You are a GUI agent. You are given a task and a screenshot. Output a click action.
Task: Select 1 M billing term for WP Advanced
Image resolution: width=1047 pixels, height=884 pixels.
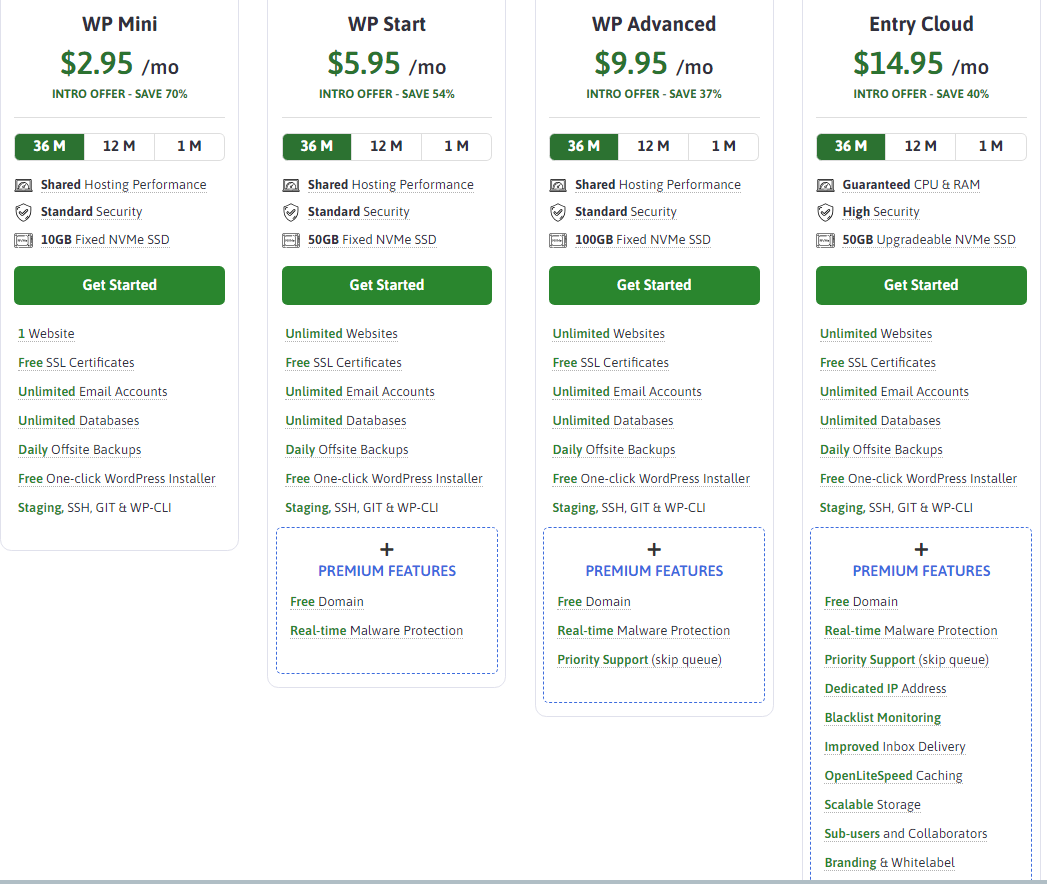(724, 146)
